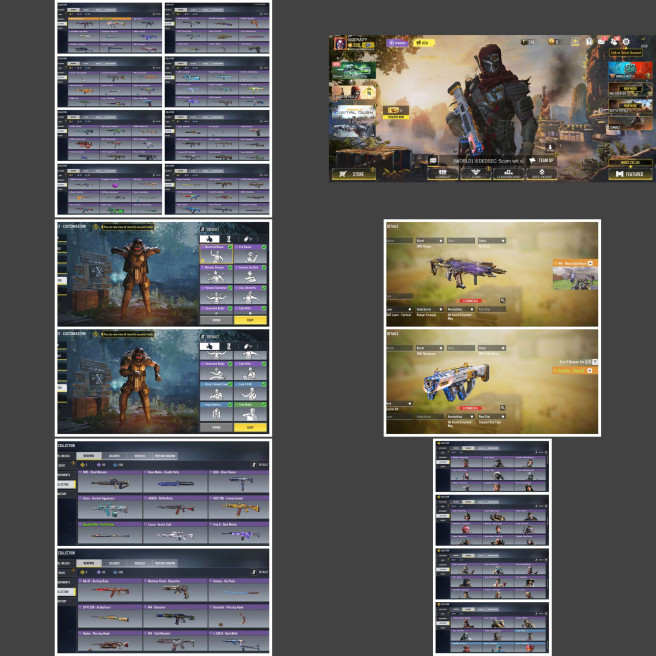Select the golden RUS-79U weapon card
This screenshot has width=656, height=656.
tap(238, 507)
